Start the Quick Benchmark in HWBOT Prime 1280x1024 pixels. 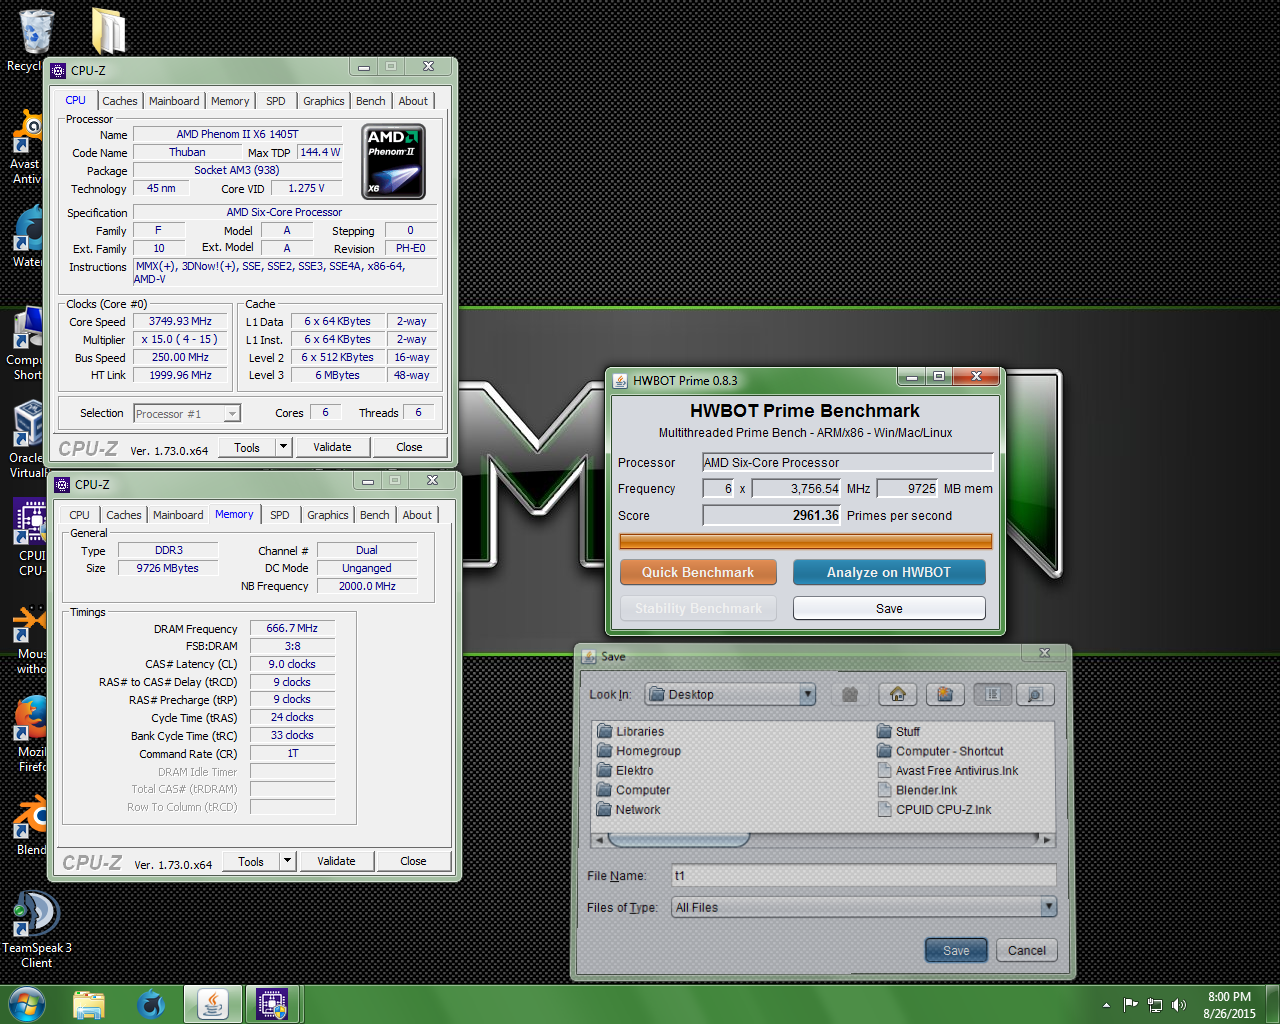point(698,572)
